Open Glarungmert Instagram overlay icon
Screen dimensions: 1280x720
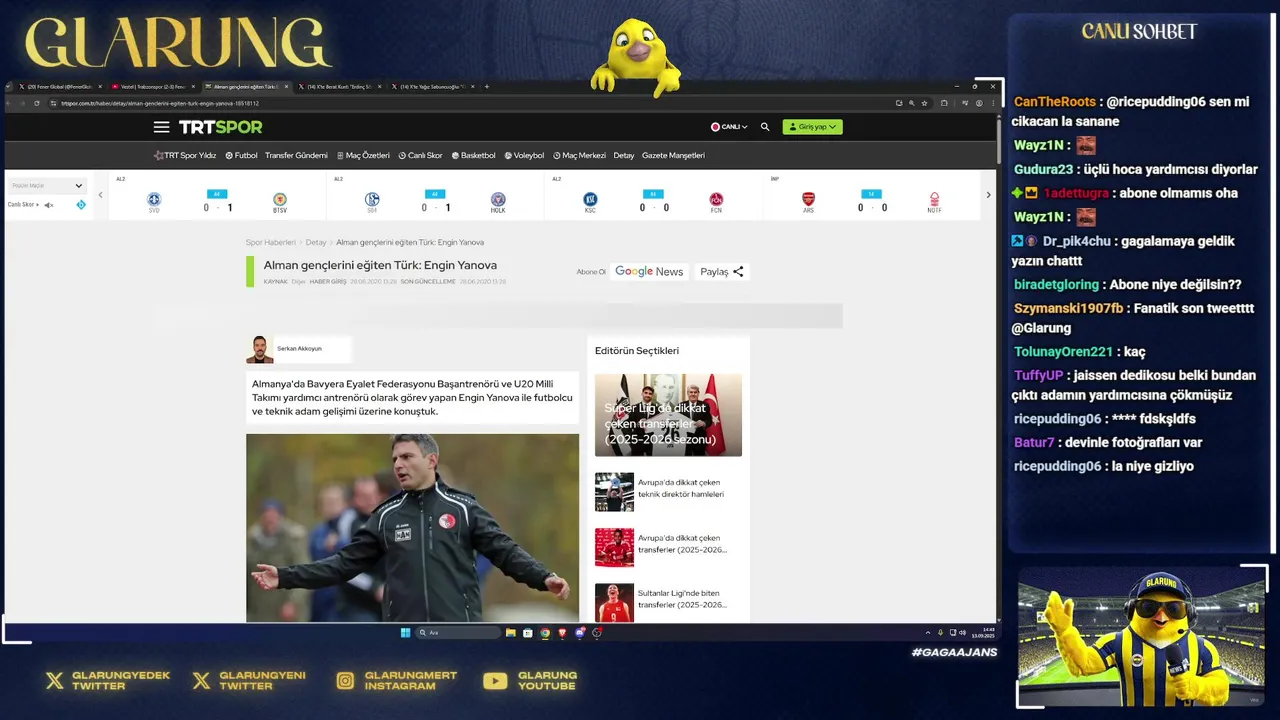click(x=345, y=681)
